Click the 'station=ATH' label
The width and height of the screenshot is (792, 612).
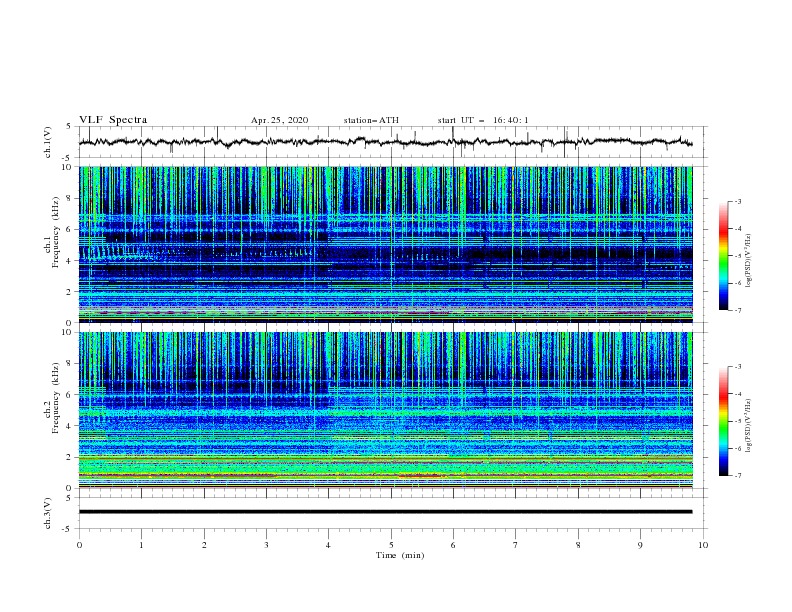point(371,120)
